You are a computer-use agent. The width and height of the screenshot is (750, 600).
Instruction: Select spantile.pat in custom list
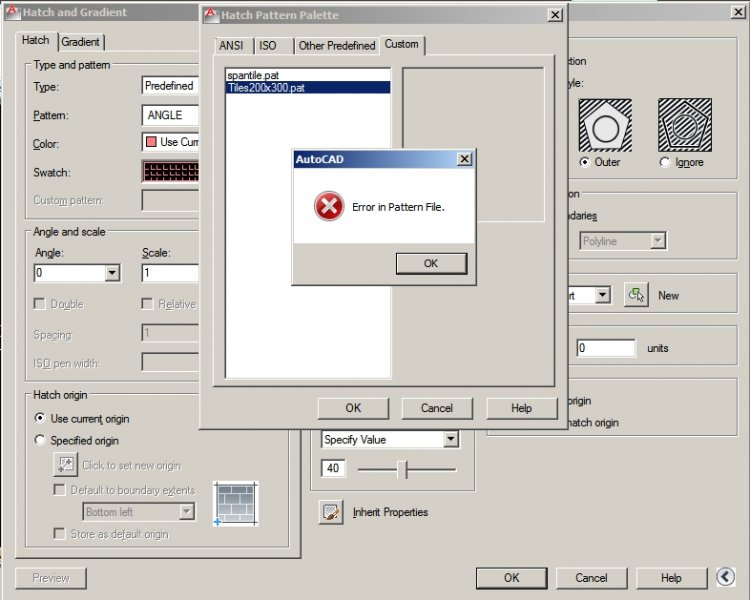tap(308, 75)
